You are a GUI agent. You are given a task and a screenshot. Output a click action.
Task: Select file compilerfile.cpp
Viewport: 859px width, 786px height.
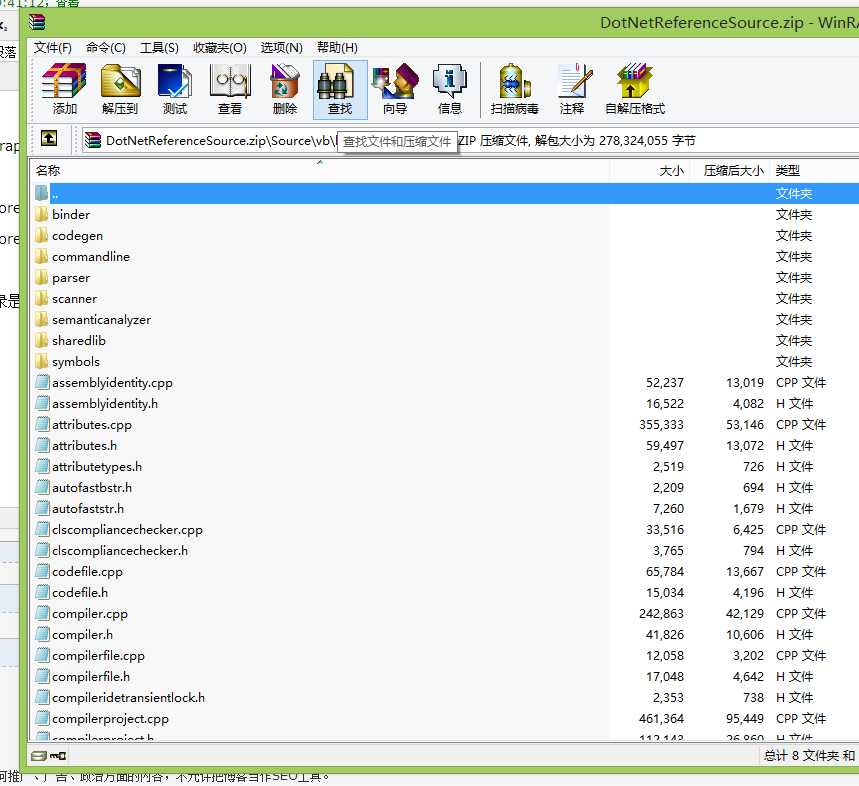pyautogui.click(x=98, y=656)
